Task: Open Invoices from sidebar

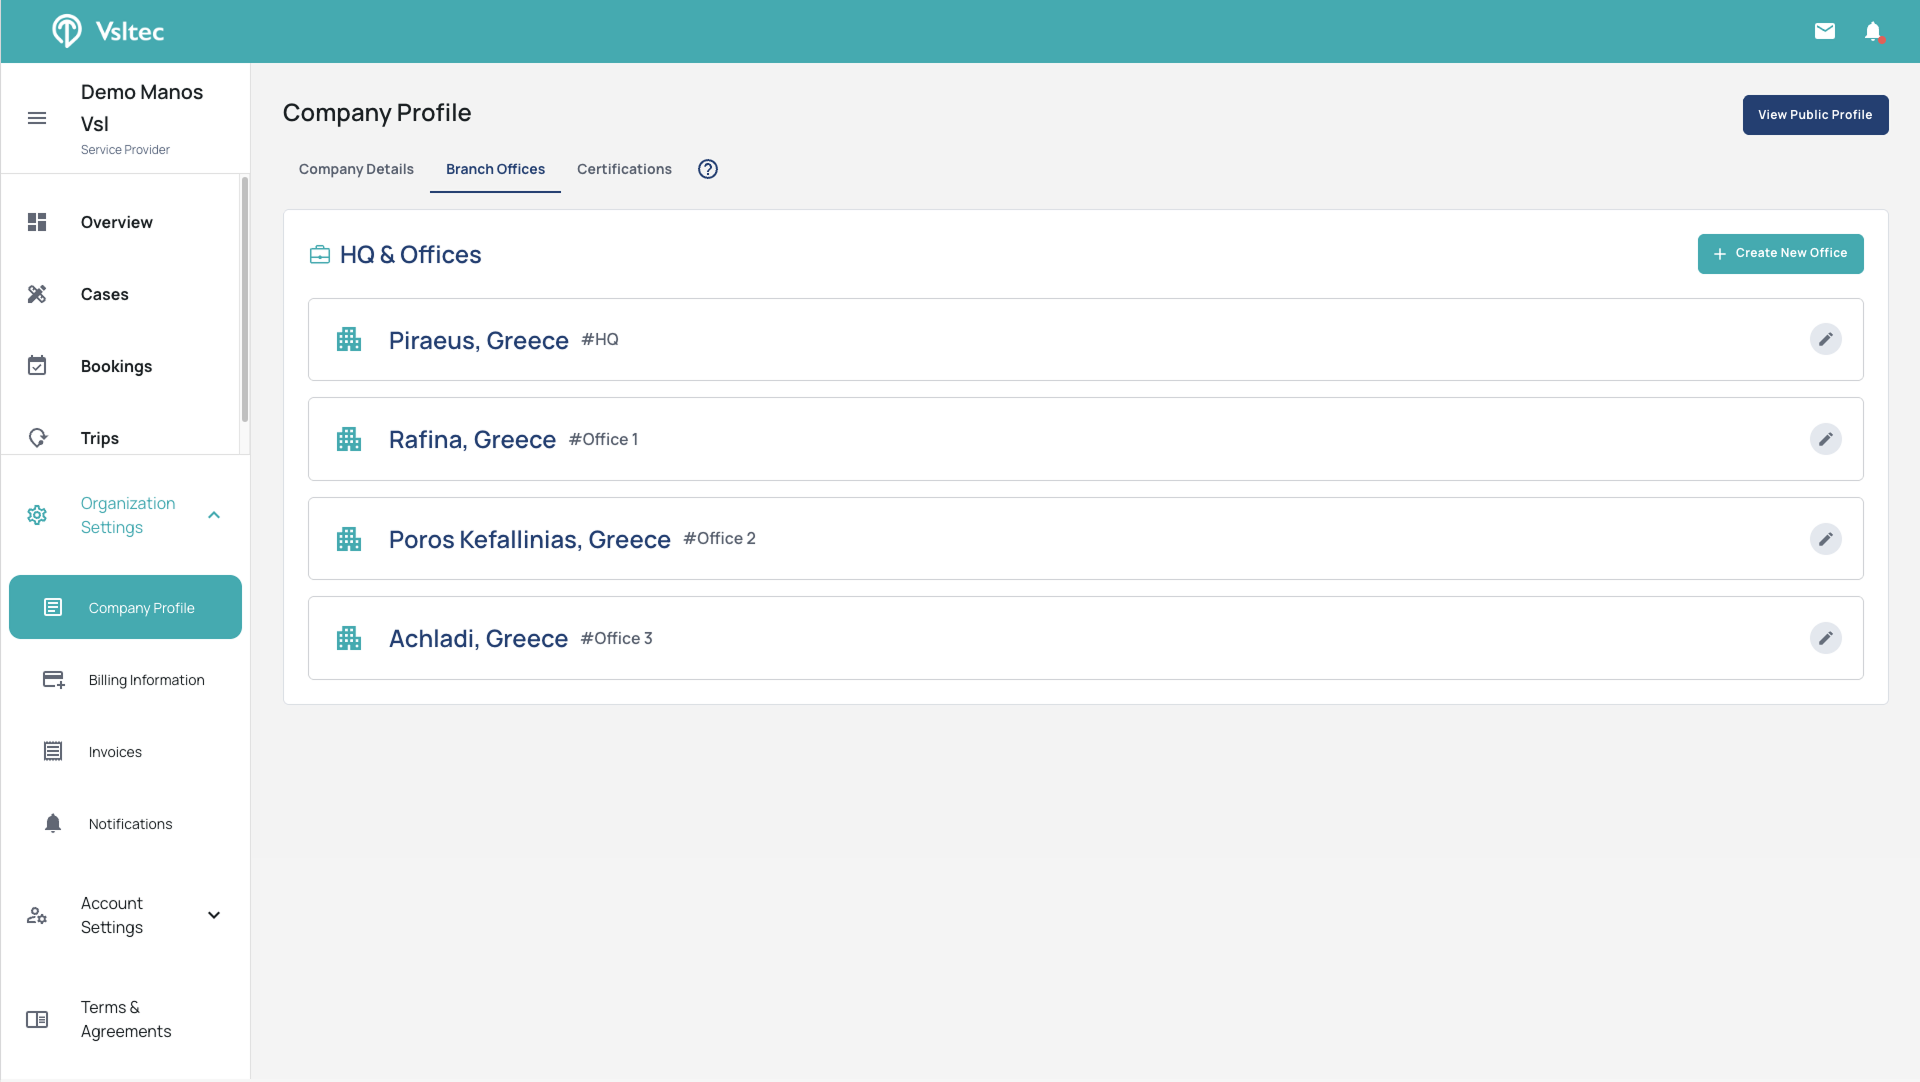Action: click(x=115, y=752)
